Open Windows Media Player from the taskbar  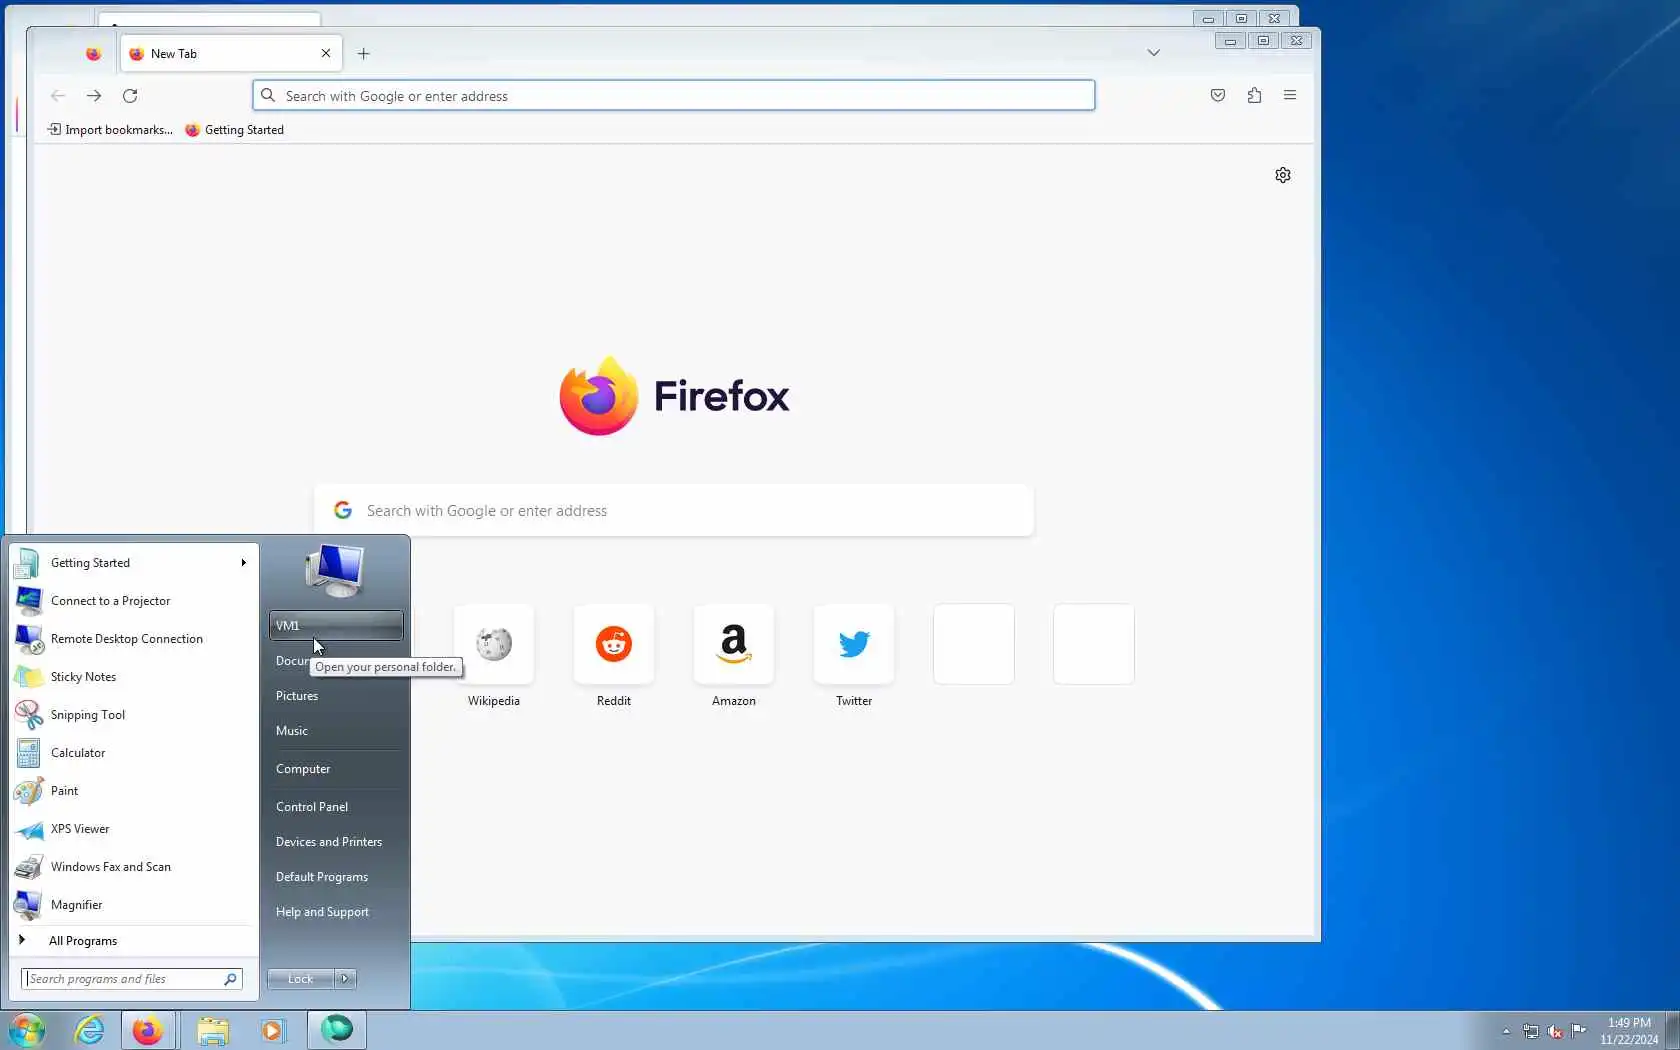click(273, 1030)
